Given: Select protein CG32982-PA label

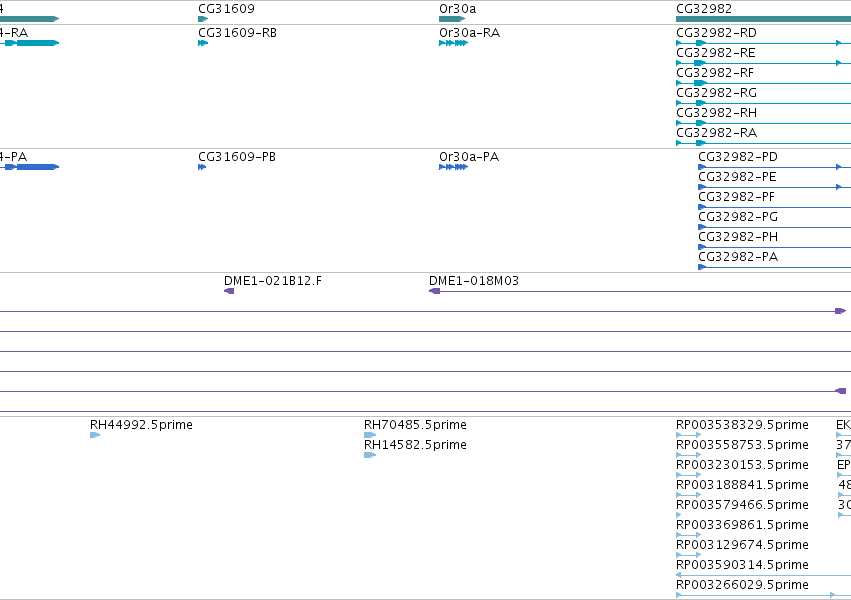Looking at the screenshot, I should [738, 257].
